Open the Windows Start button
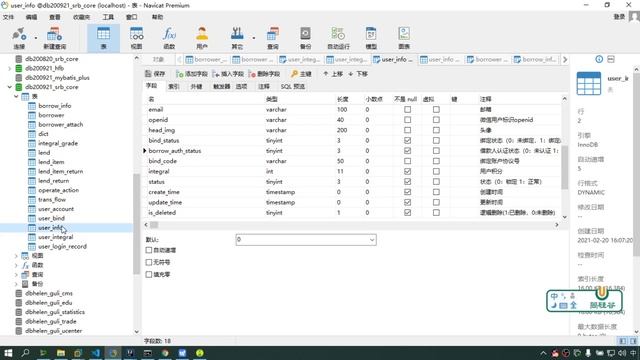This screenshot has height=360, width=640. (x=8, y=353)
